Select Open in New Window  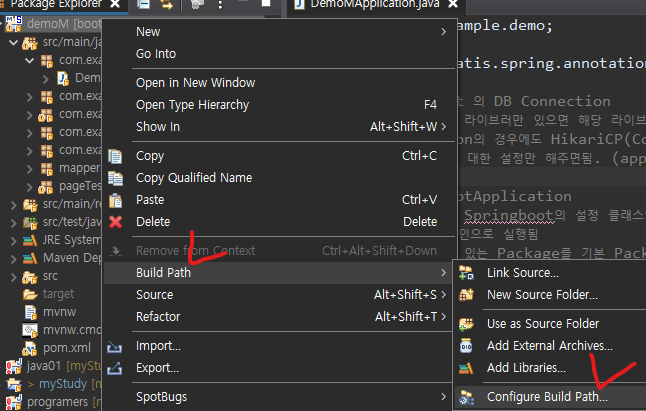(279, 83)
